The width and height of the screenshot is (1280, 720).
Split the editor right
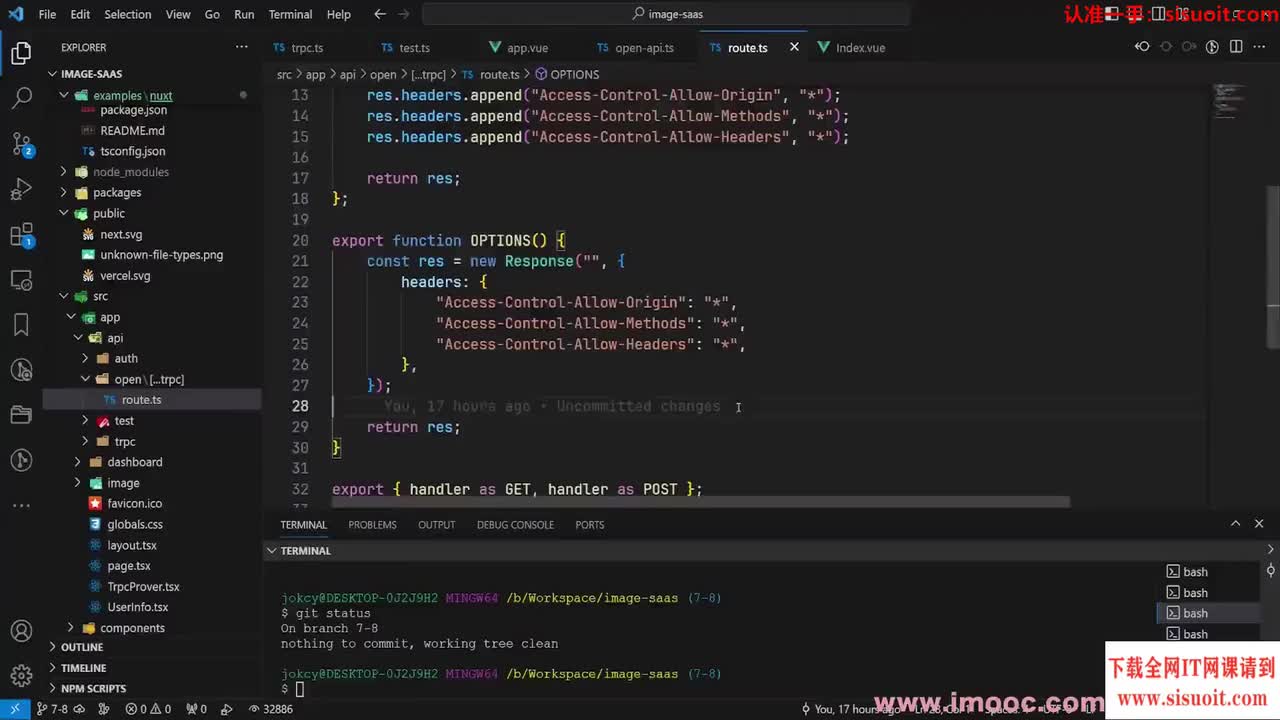pos(1236,47)
